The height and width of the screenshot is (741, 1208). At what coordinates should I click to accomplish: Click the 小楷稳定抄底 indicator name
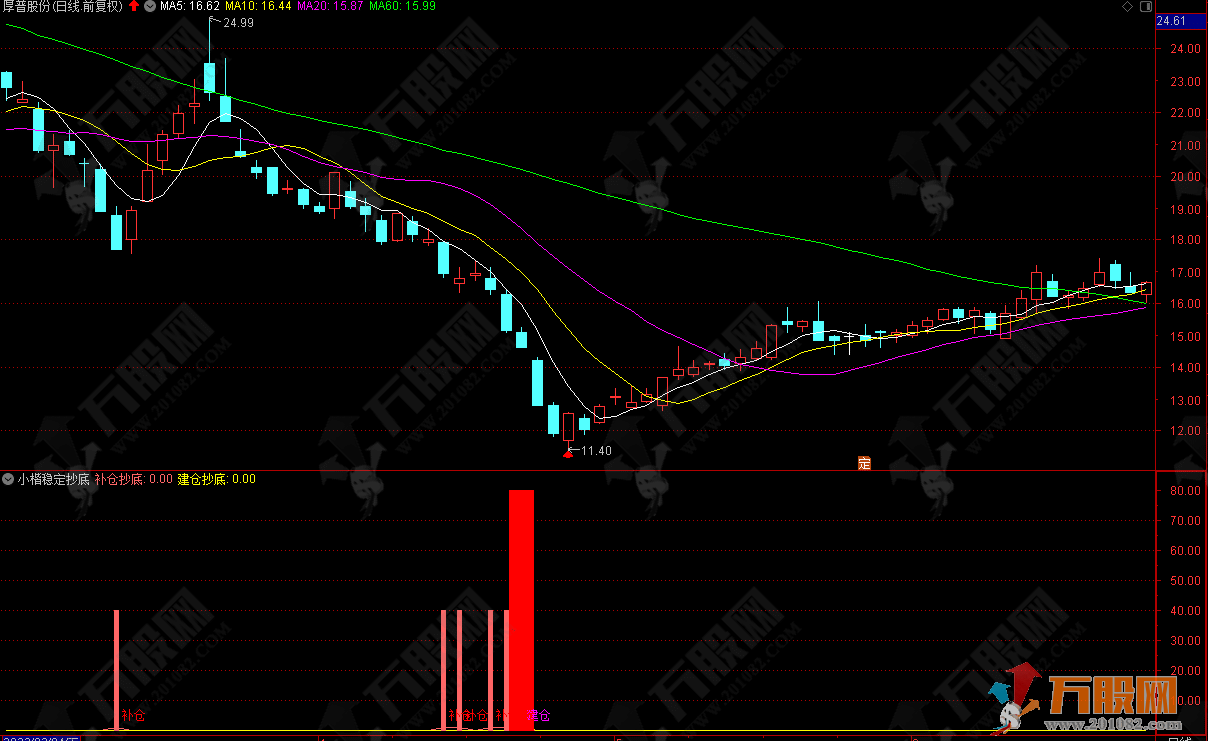pyautogui.click(x=54, y=479)
